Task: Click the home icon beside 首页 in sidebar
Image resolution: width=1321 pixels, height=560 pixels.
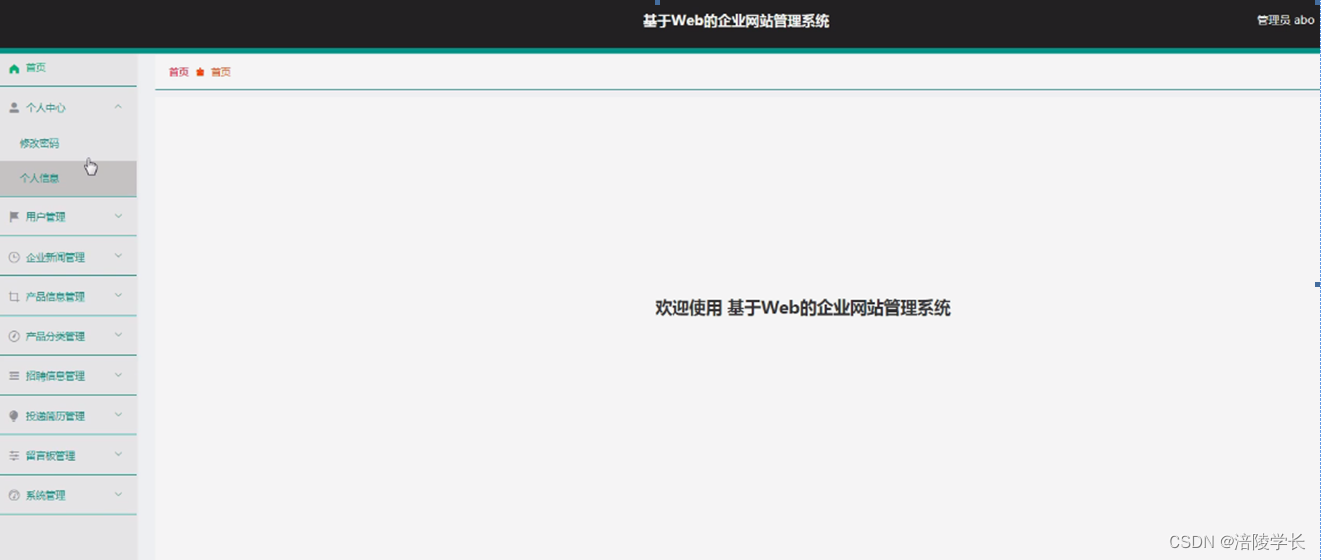Action: [x=14, y=69]
